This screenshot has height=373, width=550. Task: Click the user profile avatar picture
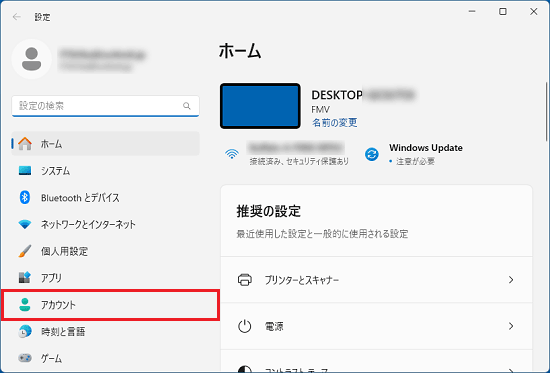pos(32,59)
